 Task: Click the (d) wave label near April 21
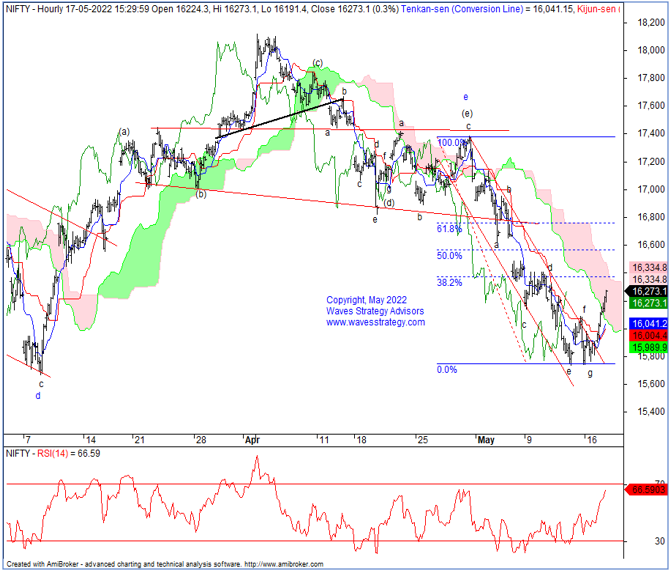[389, 203]
